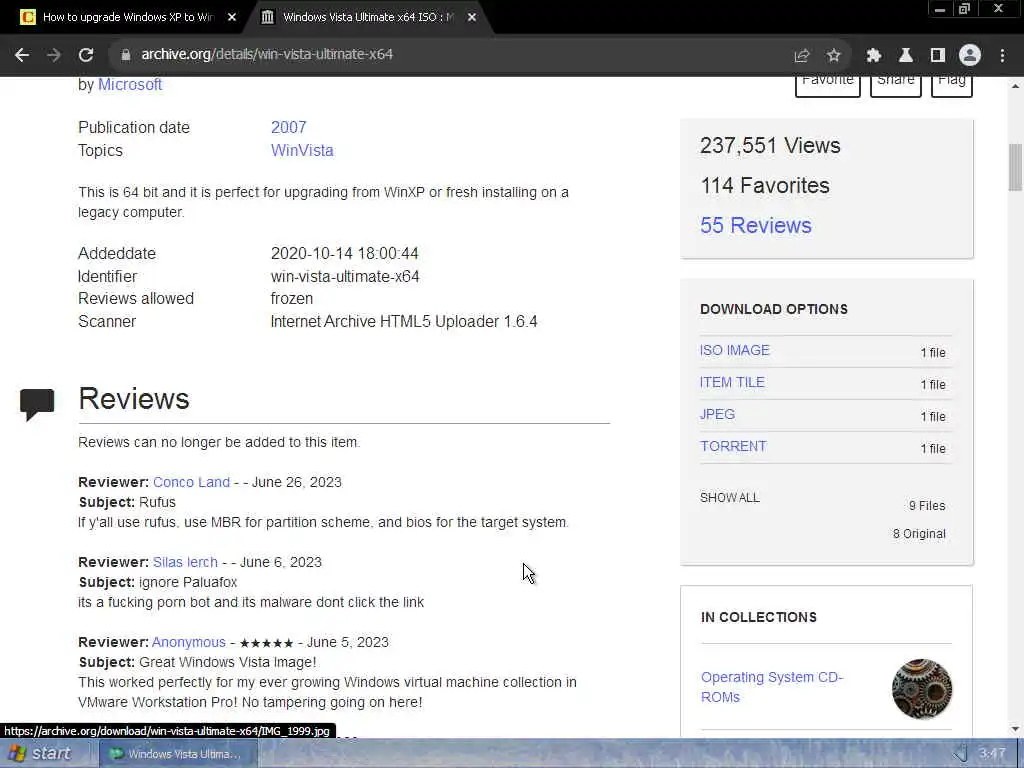1024x768 pixels.
Task: Open the profile avatar menu
Action: (970, 55)
